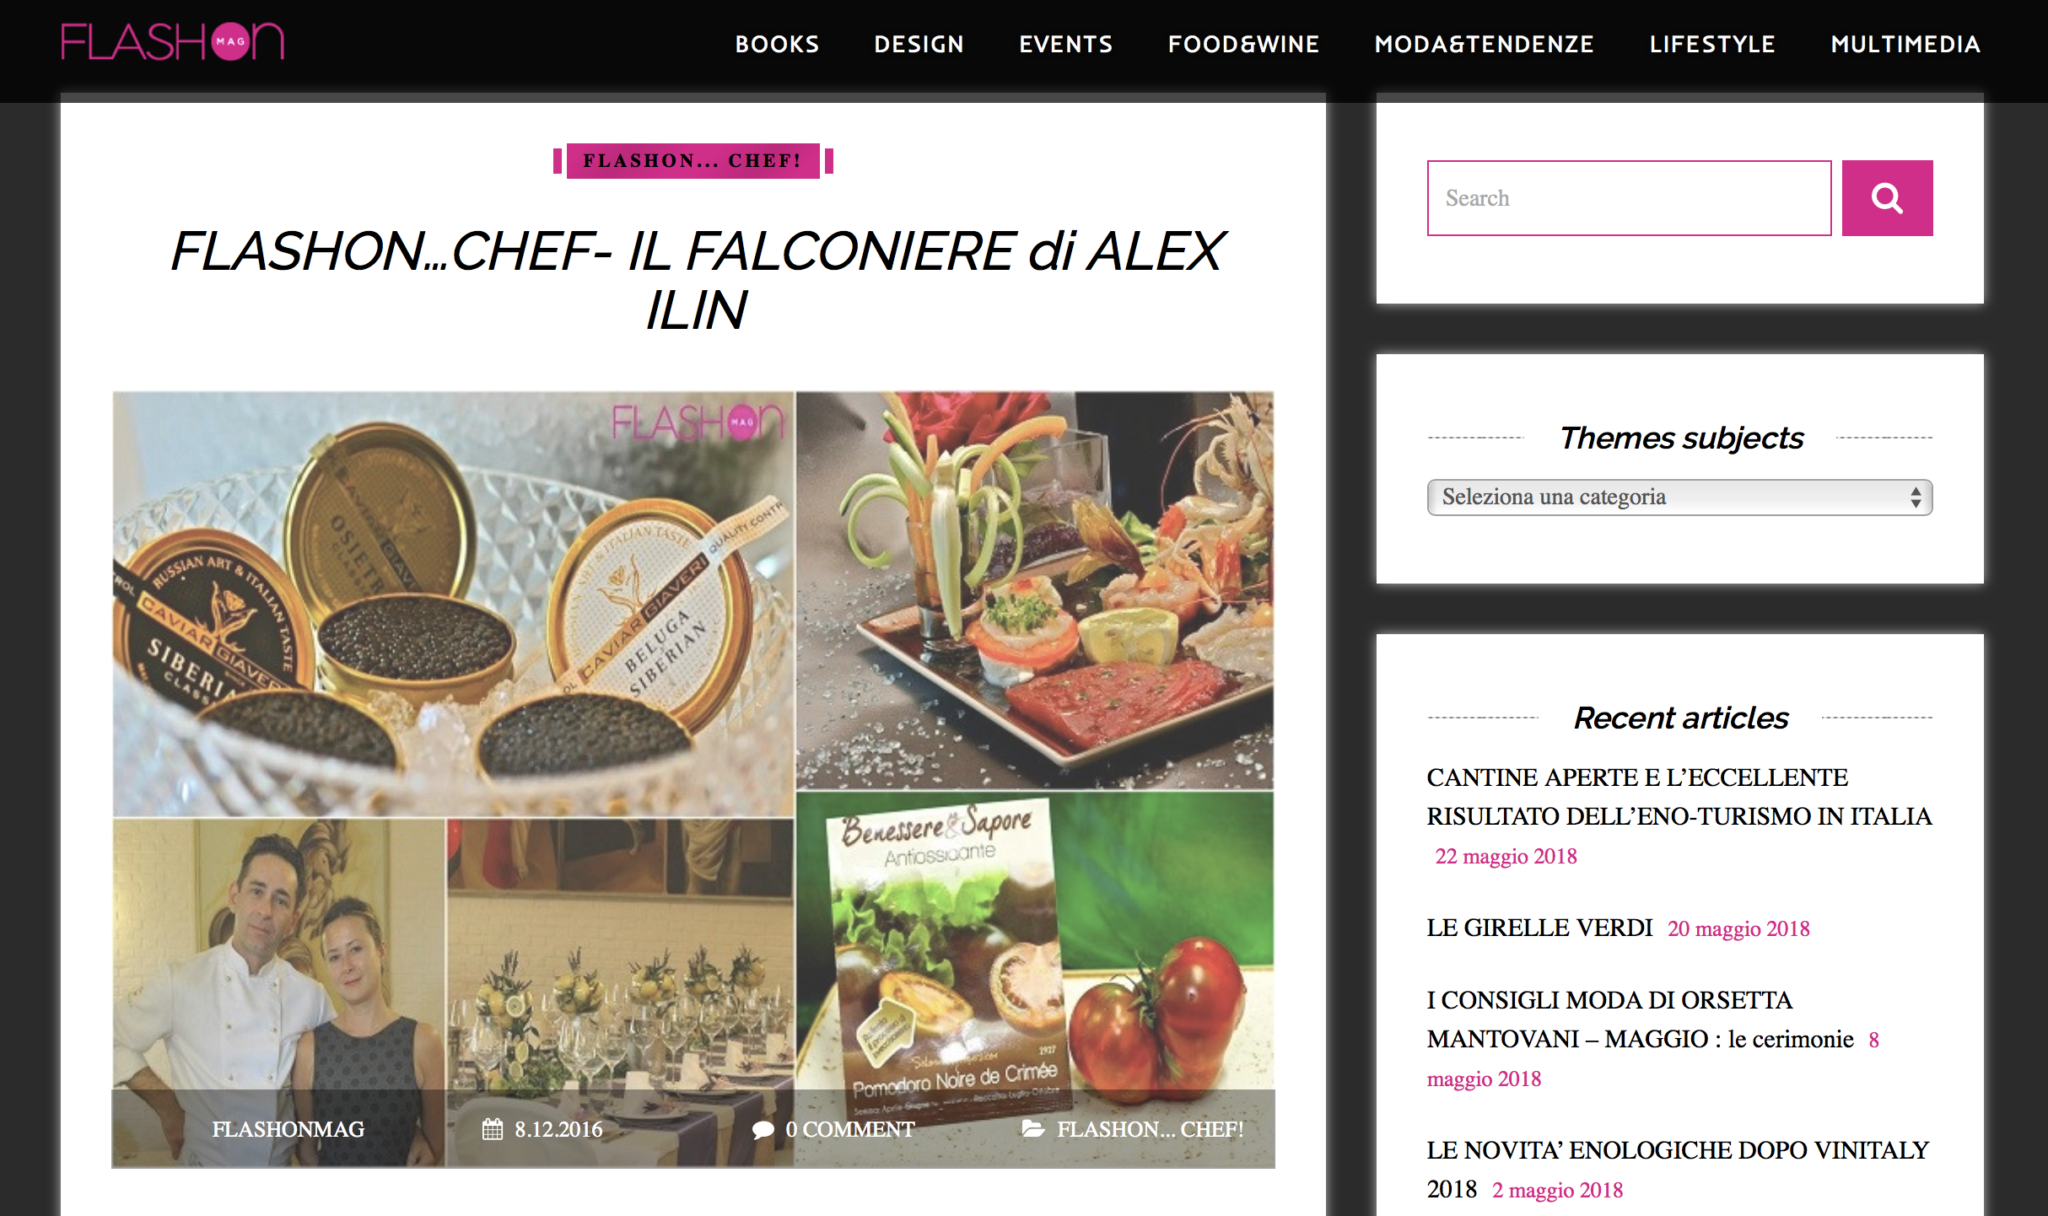The height and width of the screenshot is (1216, 2048).
Task: Click the featured caviar collage image
Action: tap(693, 779)
